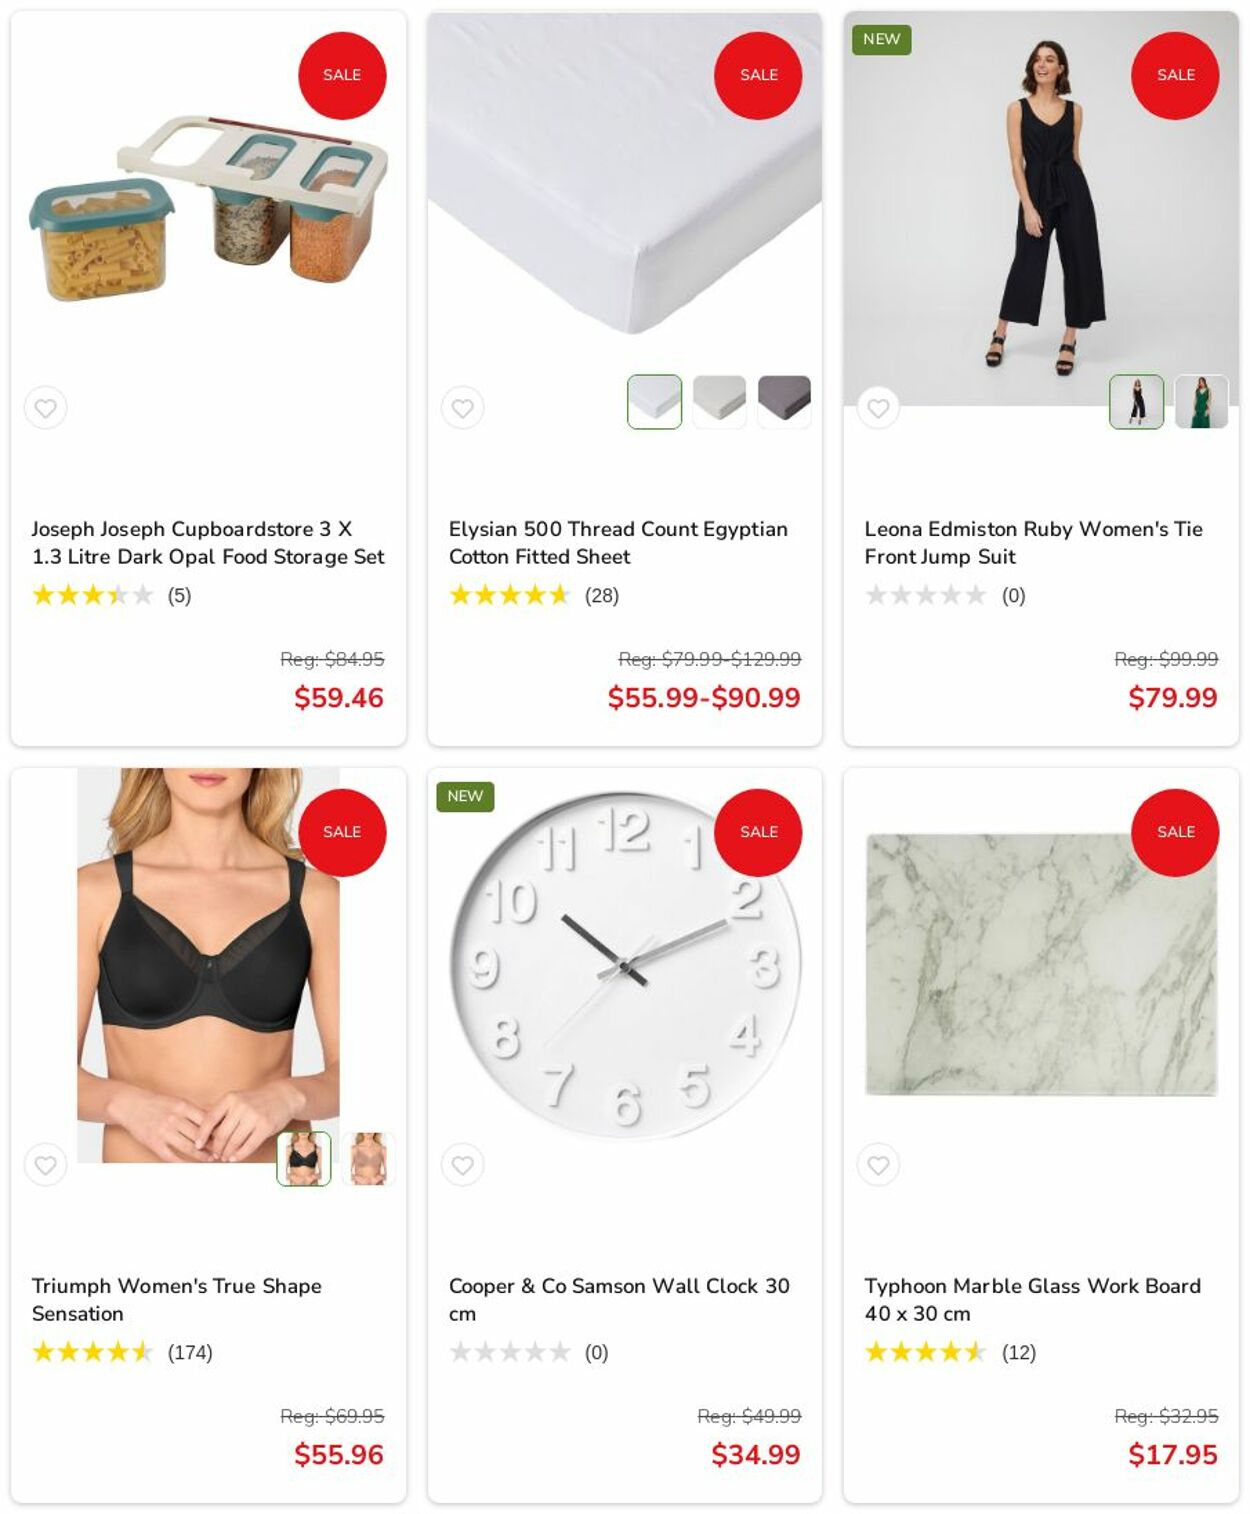1250x1514 pixels.
Task: Save Leona Edmiston Jump Suit to wishlist
Action: (879, 408)
